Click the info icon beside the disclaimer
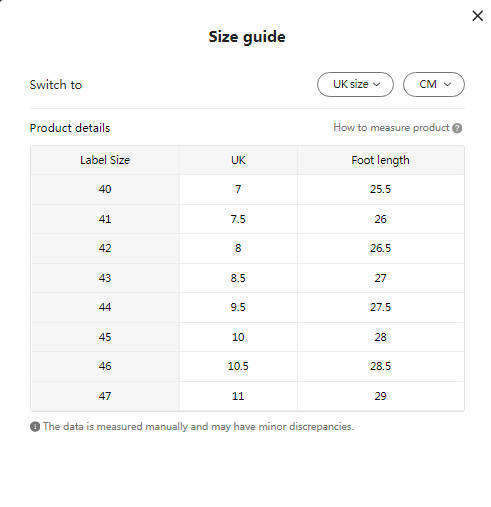 (35, 426)
